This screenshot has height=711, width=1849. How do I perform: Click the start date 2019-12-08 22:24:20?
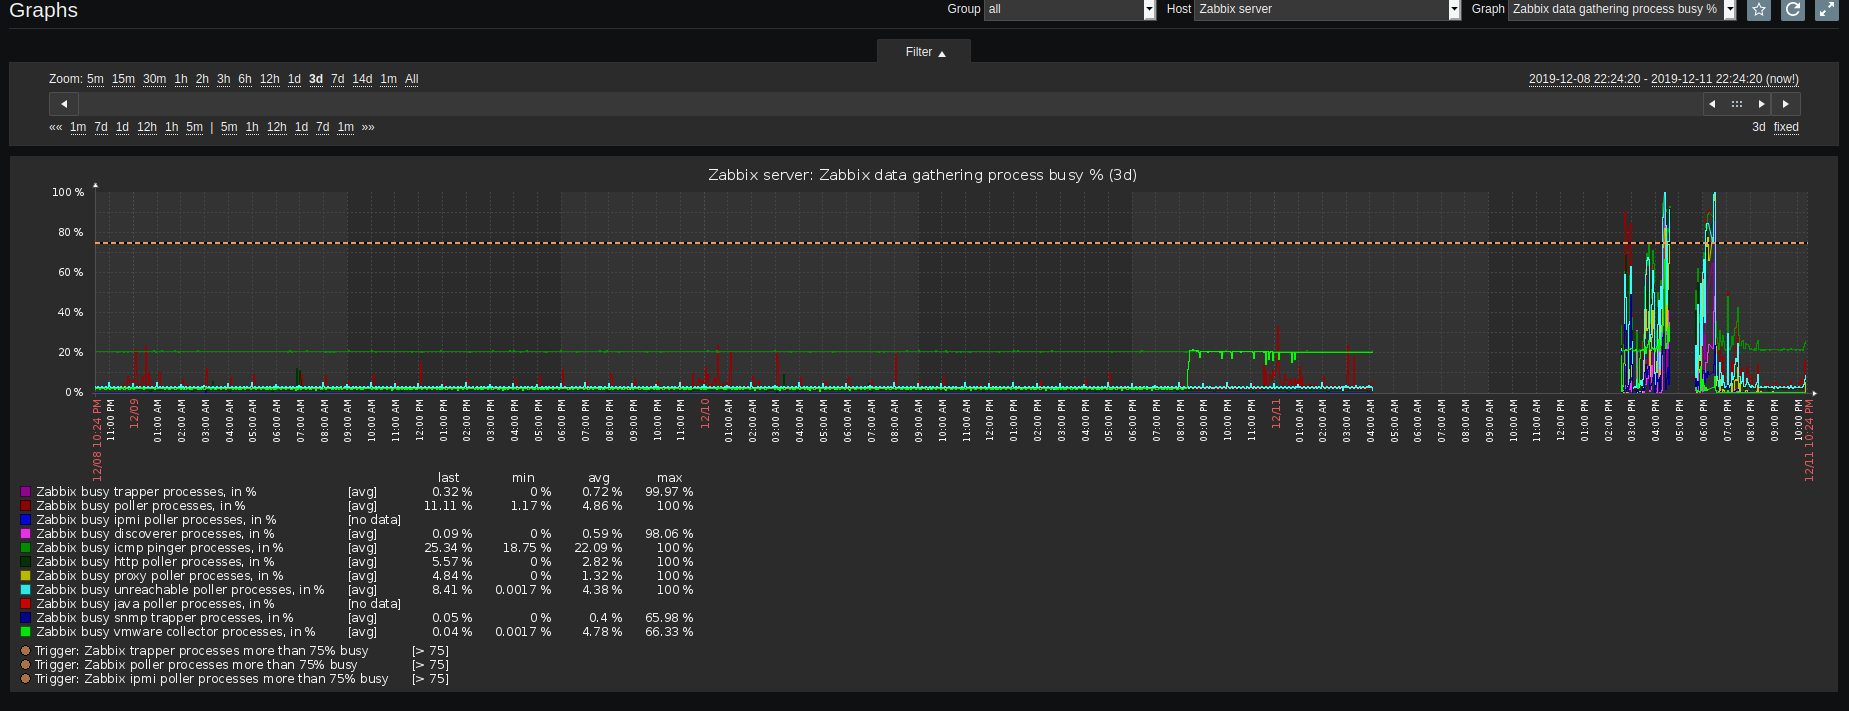click(1584, 79)
